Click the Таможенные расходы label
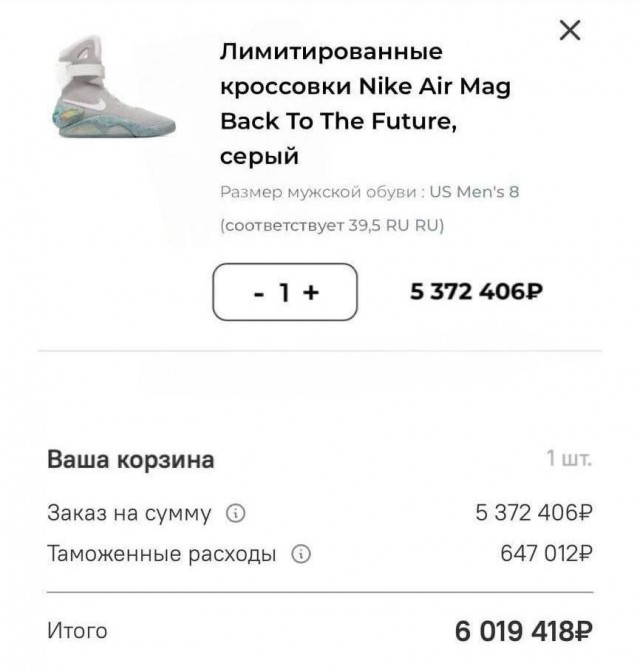 tap(162, 554)
